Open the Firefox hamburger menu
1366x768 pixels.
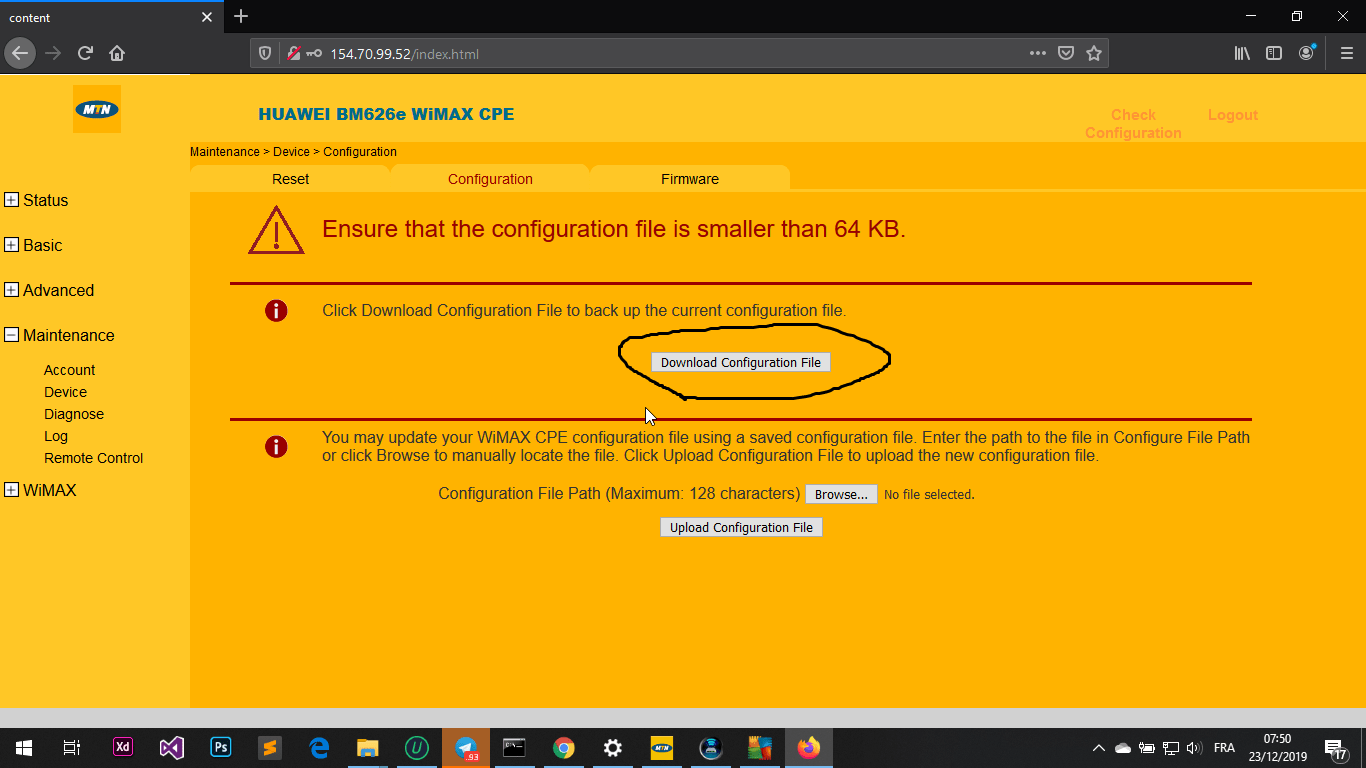coord(1346,53)
